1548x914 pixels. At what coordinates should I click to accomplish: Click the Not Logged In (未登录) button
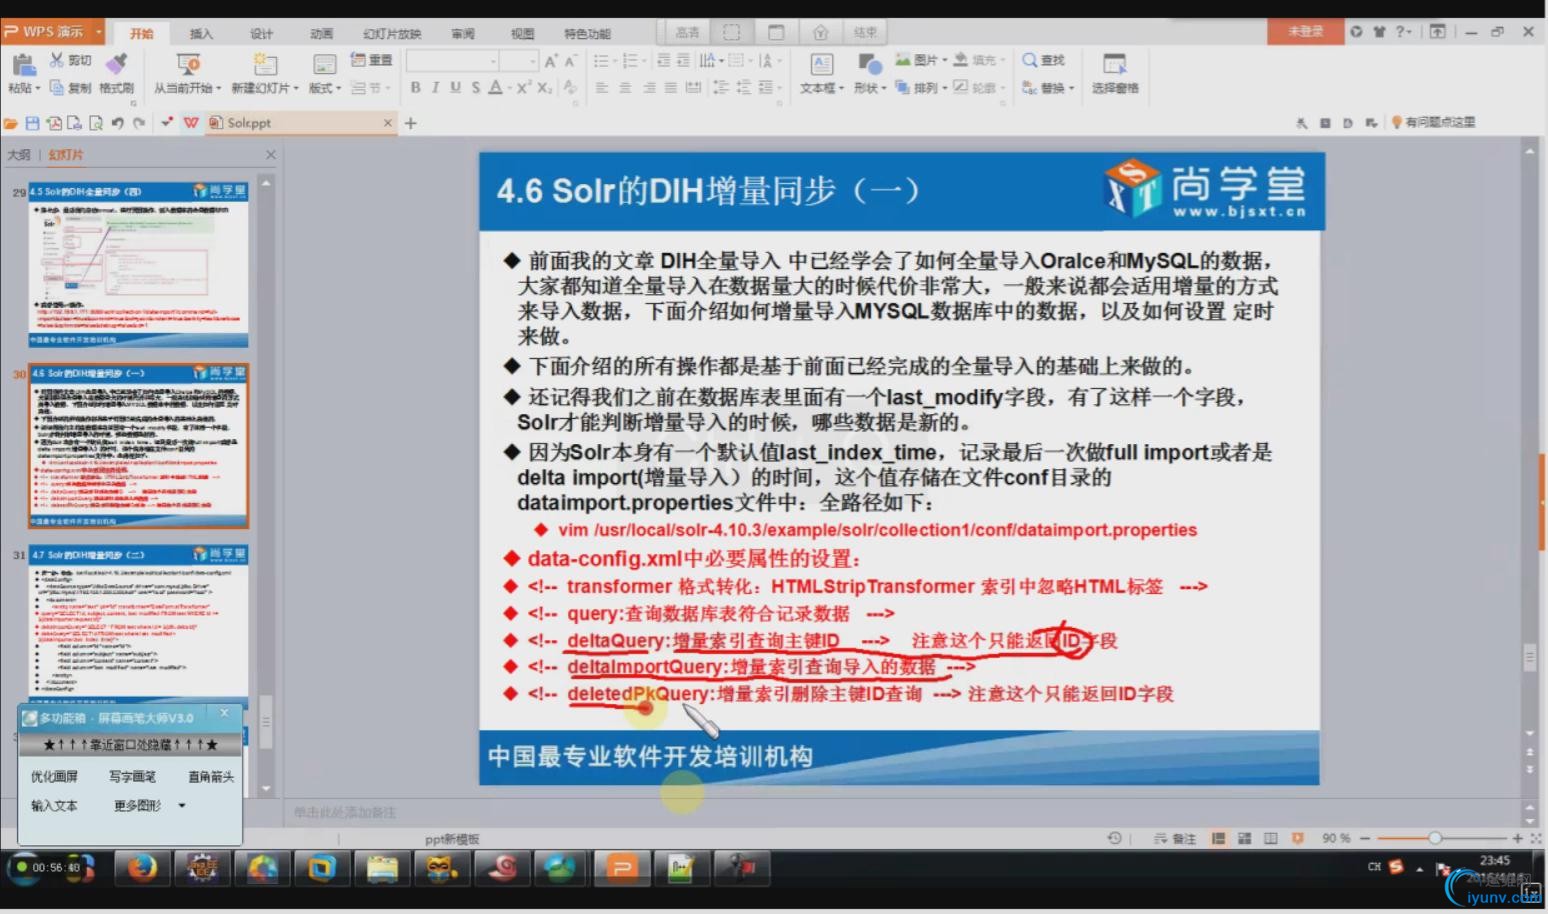point(1305,32)
